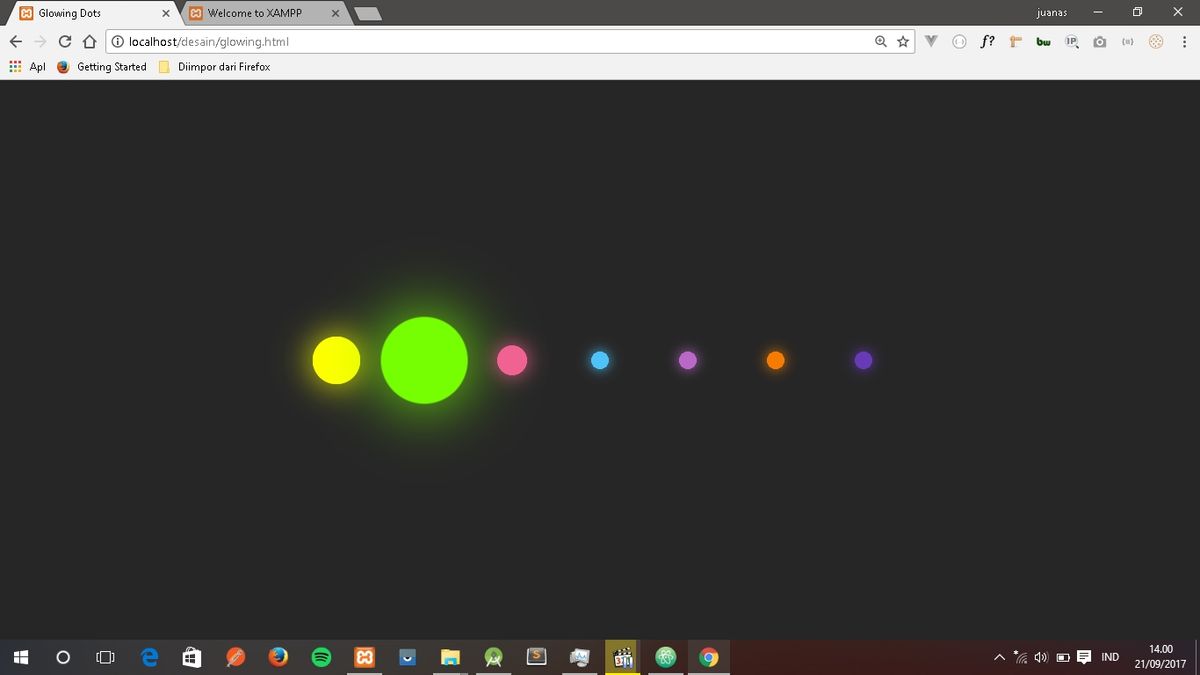Focus the localhost address bar
Viewport: 1200px width, 675px height.
(490, 42)
